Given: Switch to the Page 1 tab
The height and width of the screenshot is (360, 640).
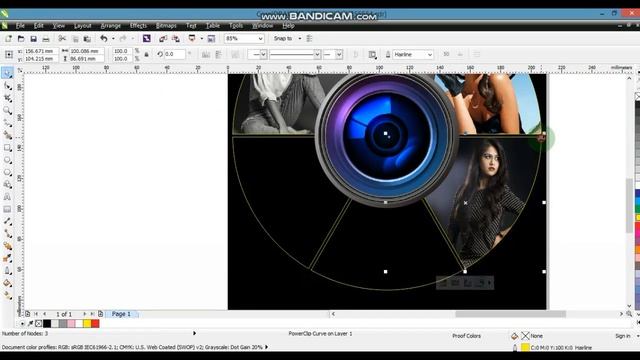Looking at the screenshot, I should click(x=121, y=314).
